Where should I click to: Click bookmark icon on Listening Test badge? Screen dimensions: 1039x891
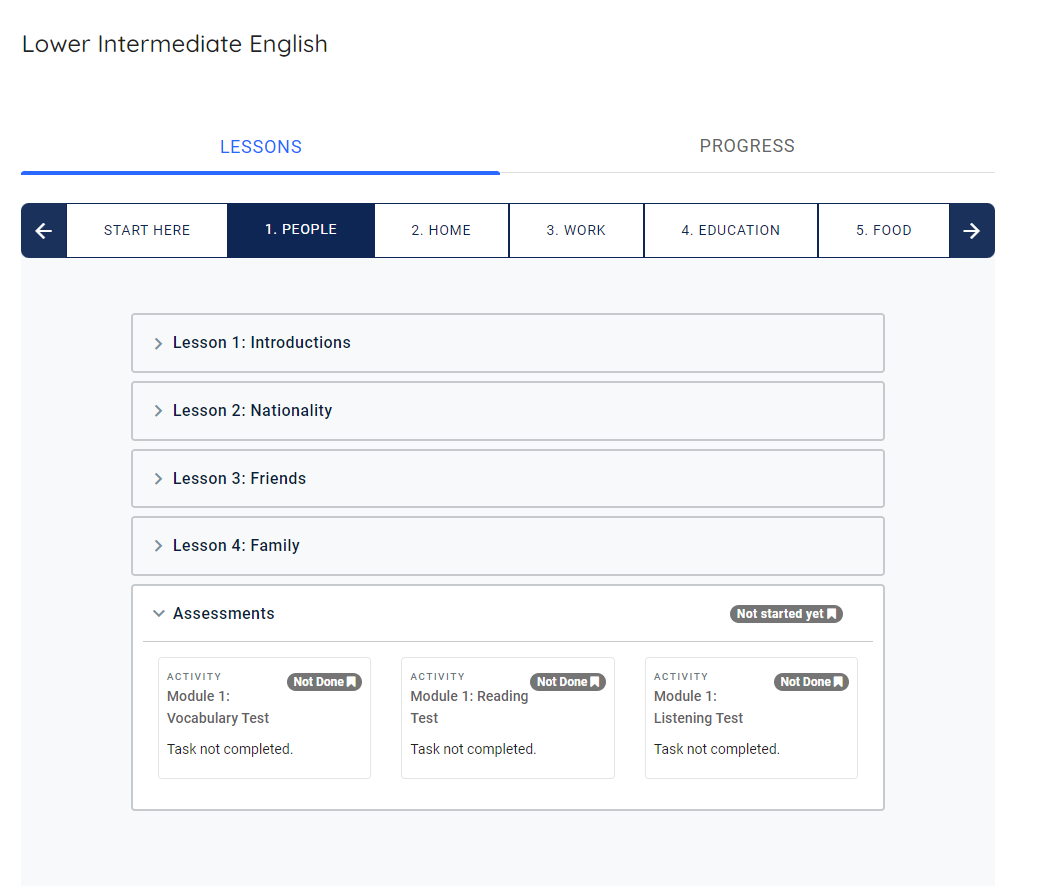838,681
